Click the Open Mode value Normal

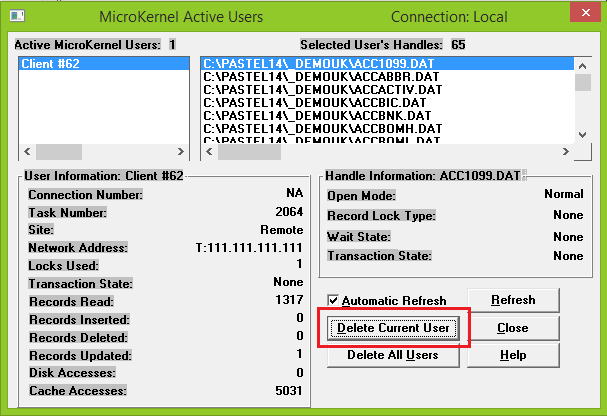pos(564,194)
